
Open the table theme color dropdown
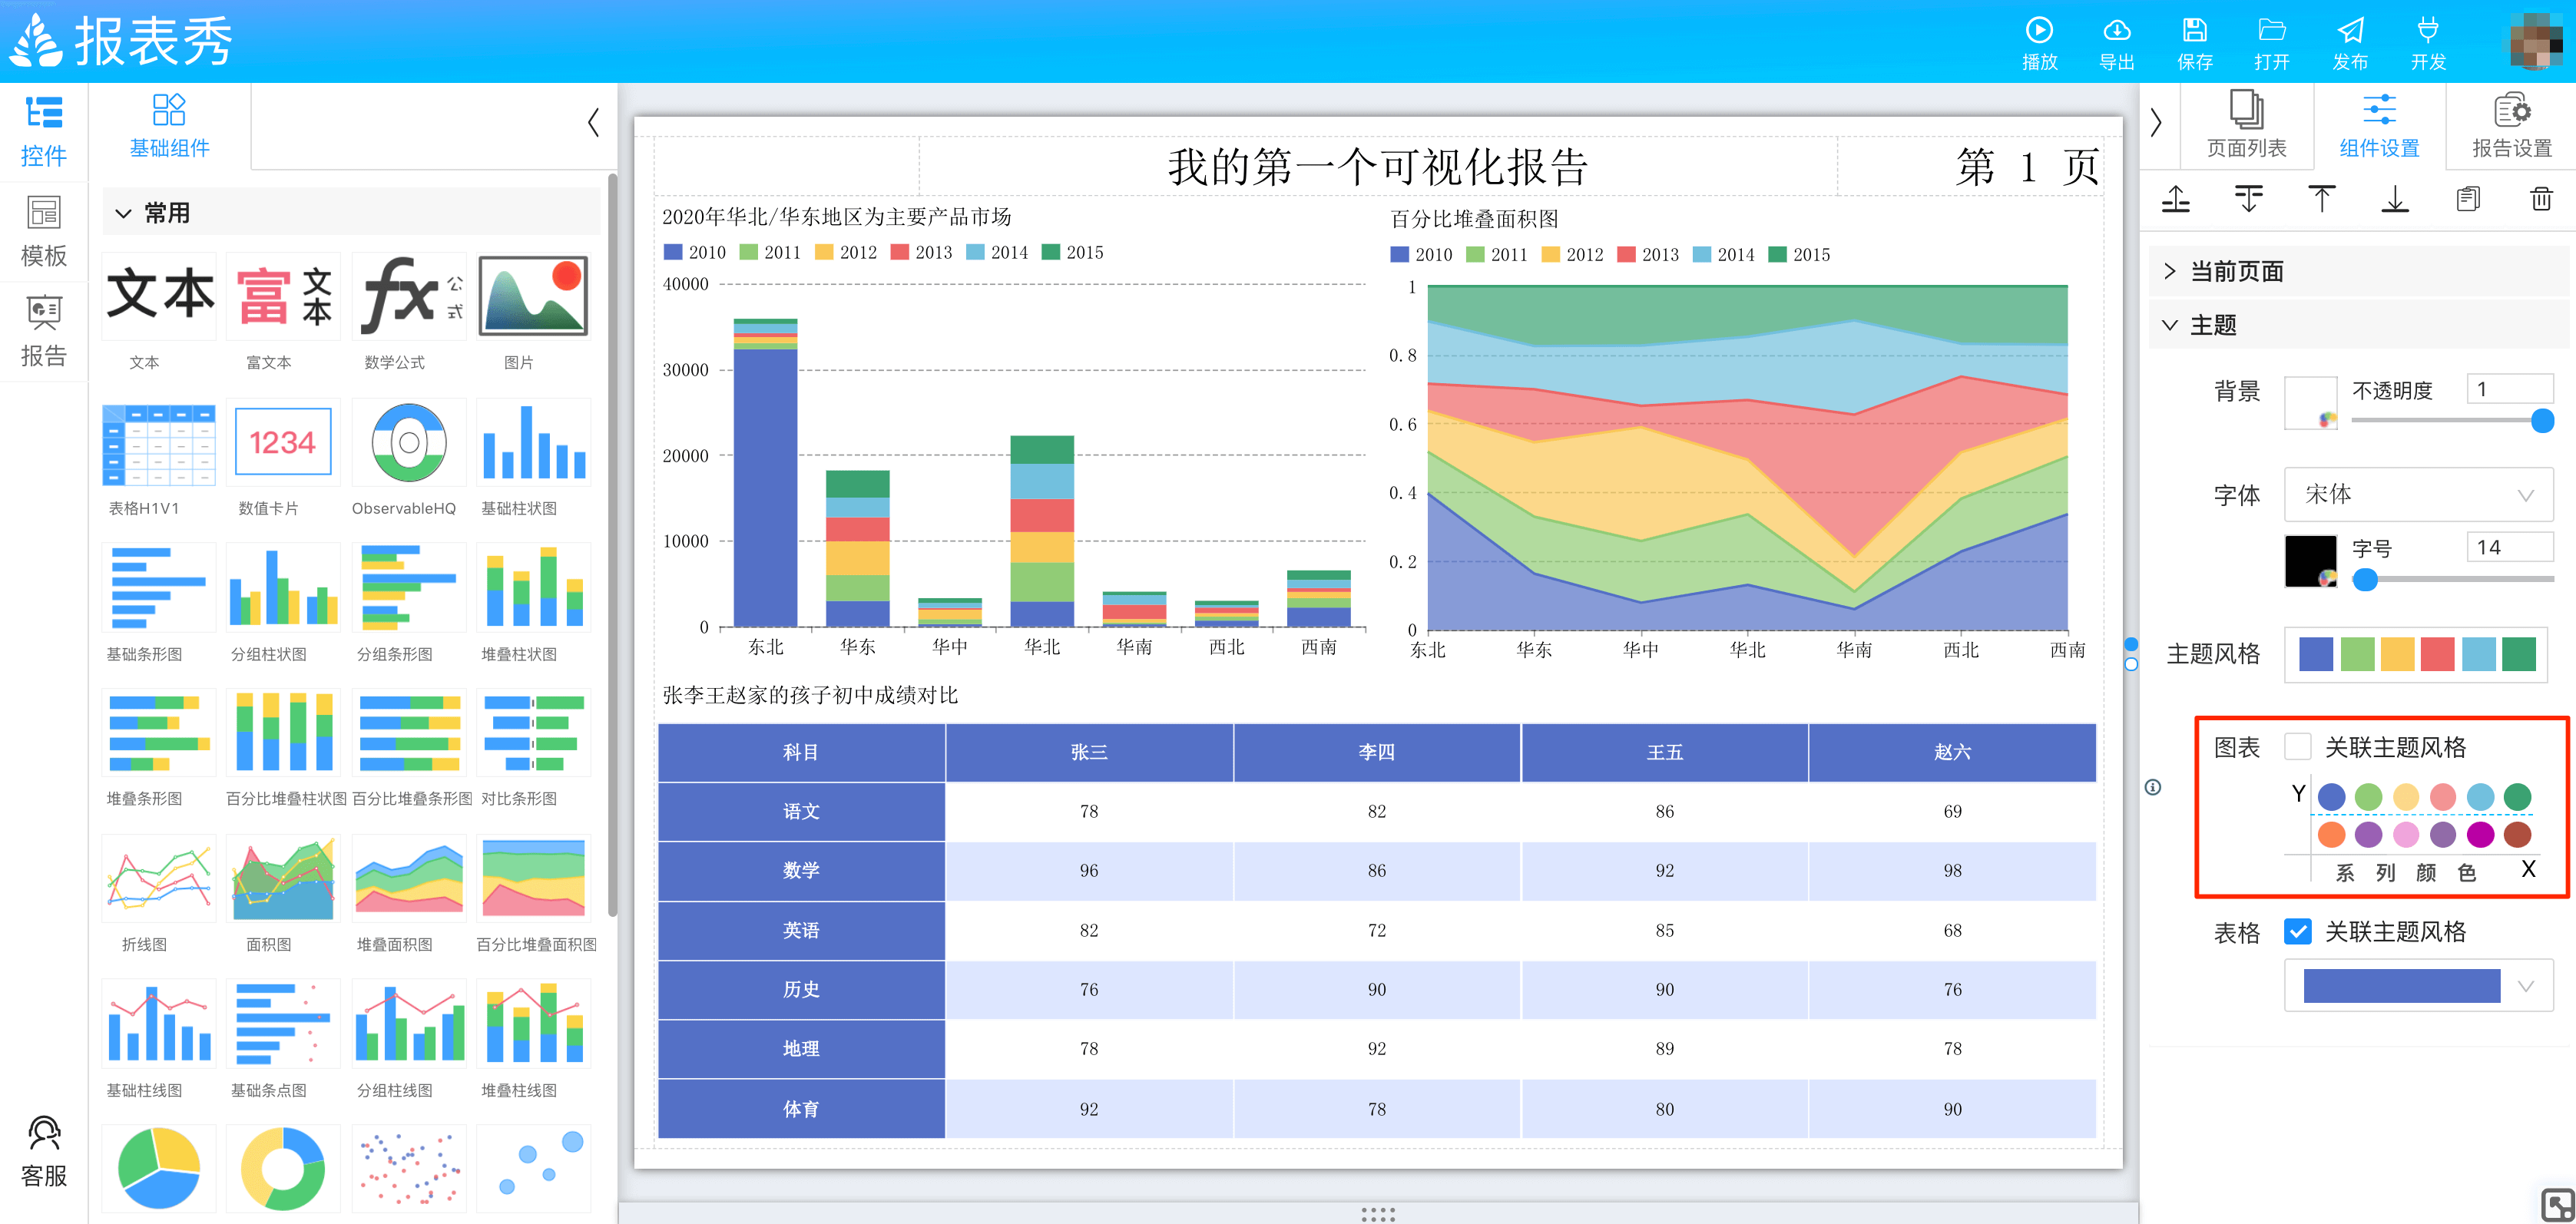[2418, 985]
